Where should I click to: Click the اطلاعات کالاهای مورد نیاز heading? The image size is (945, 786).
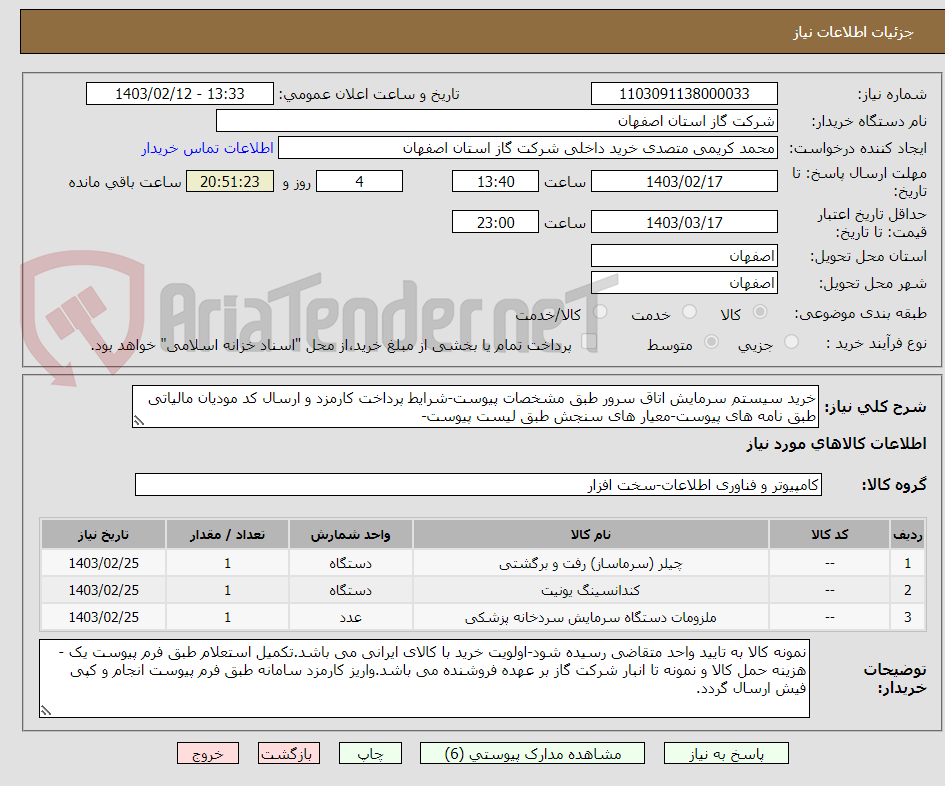click(836, 444)
